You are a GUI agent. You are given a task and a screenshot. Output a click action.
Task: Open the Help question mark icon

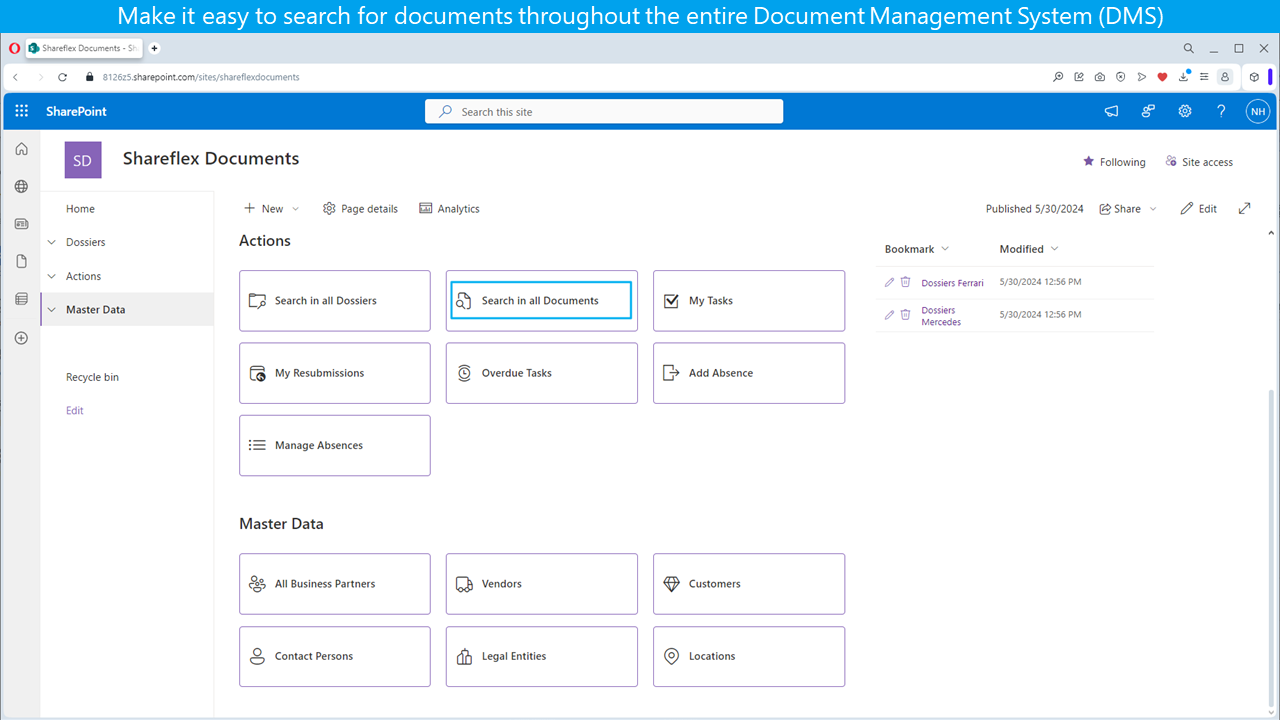(1221, 111)
